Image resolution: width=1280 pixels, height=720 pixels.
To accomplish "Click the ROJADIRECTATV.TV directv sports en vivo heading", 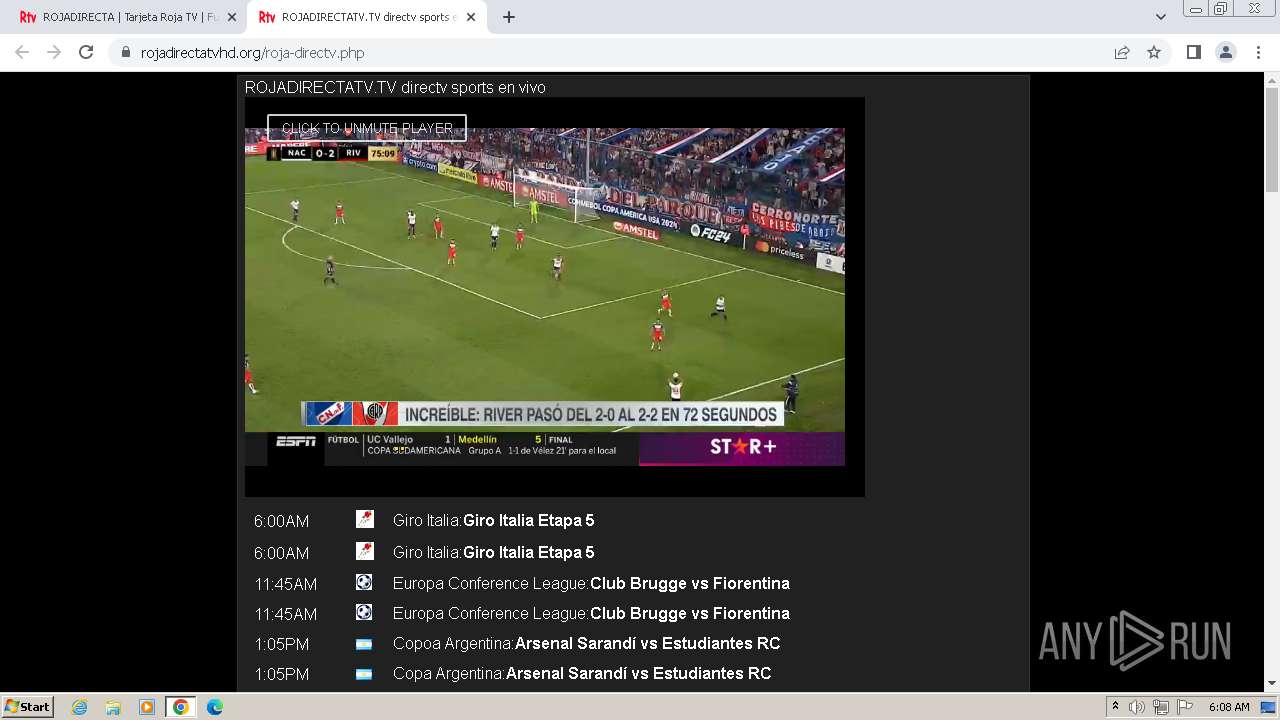I will tap(395, 87).
